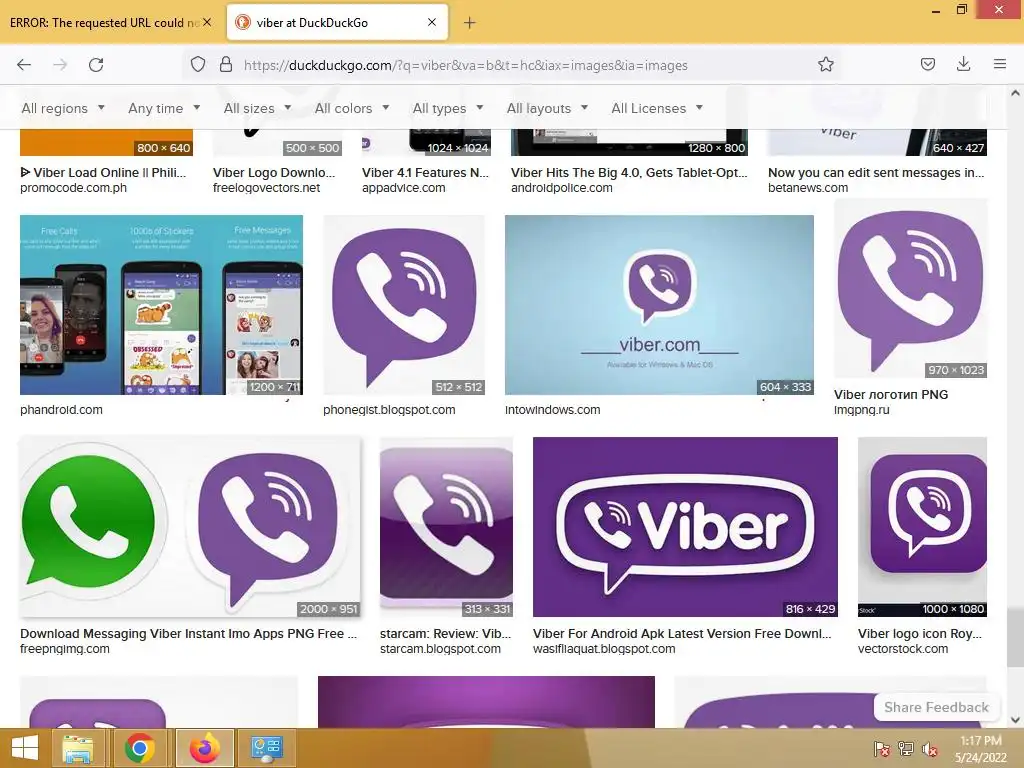Visit the intowindows.com source link

point(552,410)
